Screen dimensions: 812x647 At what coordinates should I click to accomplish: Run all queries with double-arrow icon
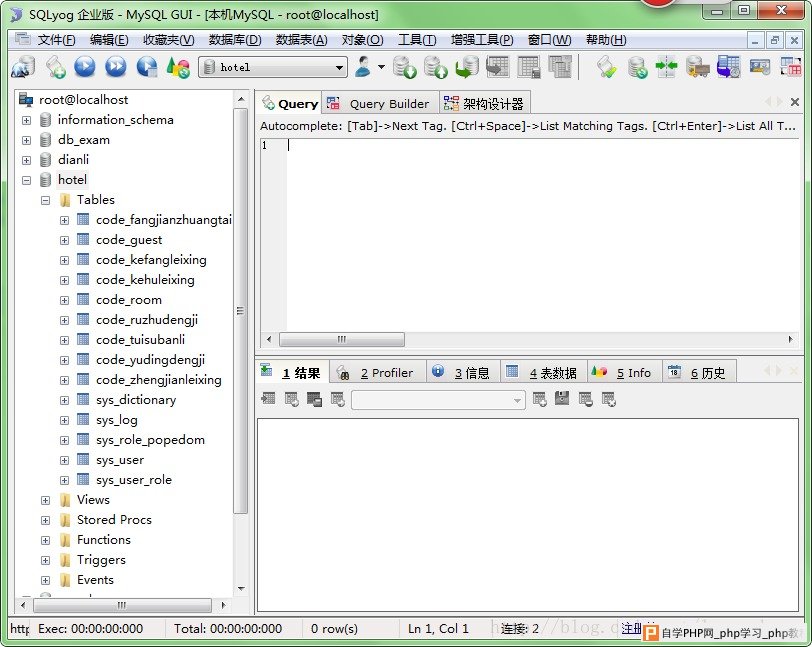(115, 67)
